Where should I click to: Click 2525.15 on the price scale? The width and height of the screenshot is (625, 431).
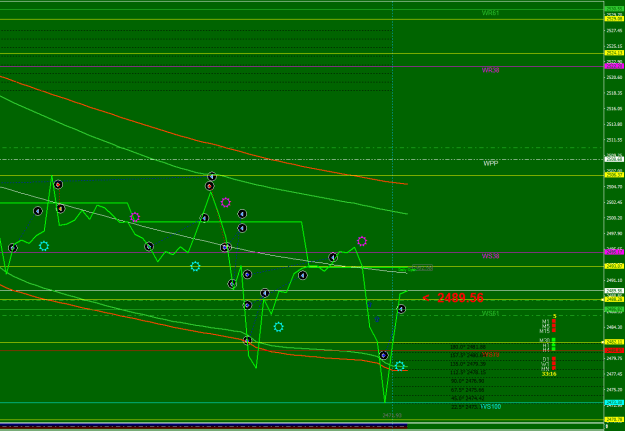click(614, 46)
